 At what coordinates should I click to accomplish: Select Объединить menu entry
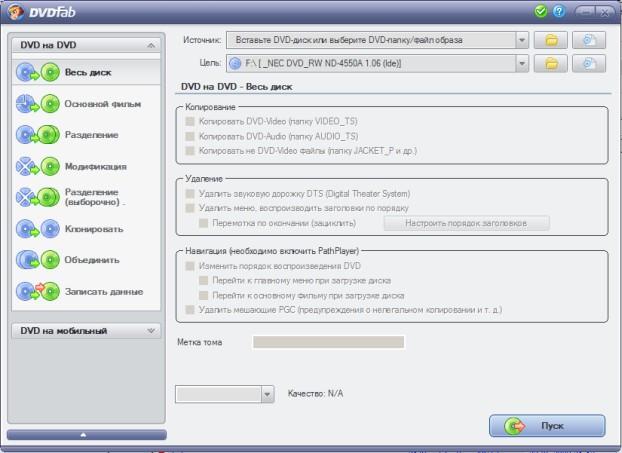point(86,260)
